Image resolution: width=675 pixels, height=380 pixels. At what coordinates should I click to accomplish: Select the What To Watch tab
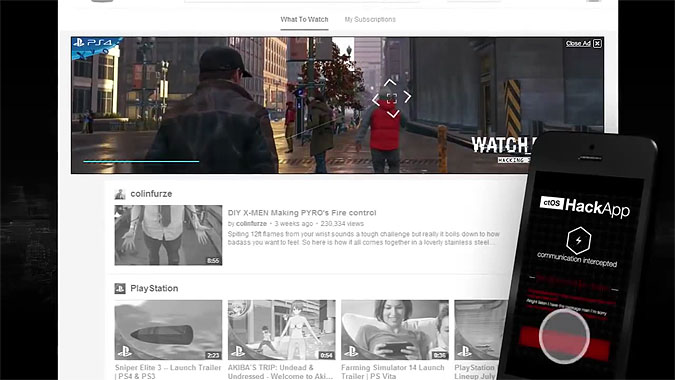(304, 19)
